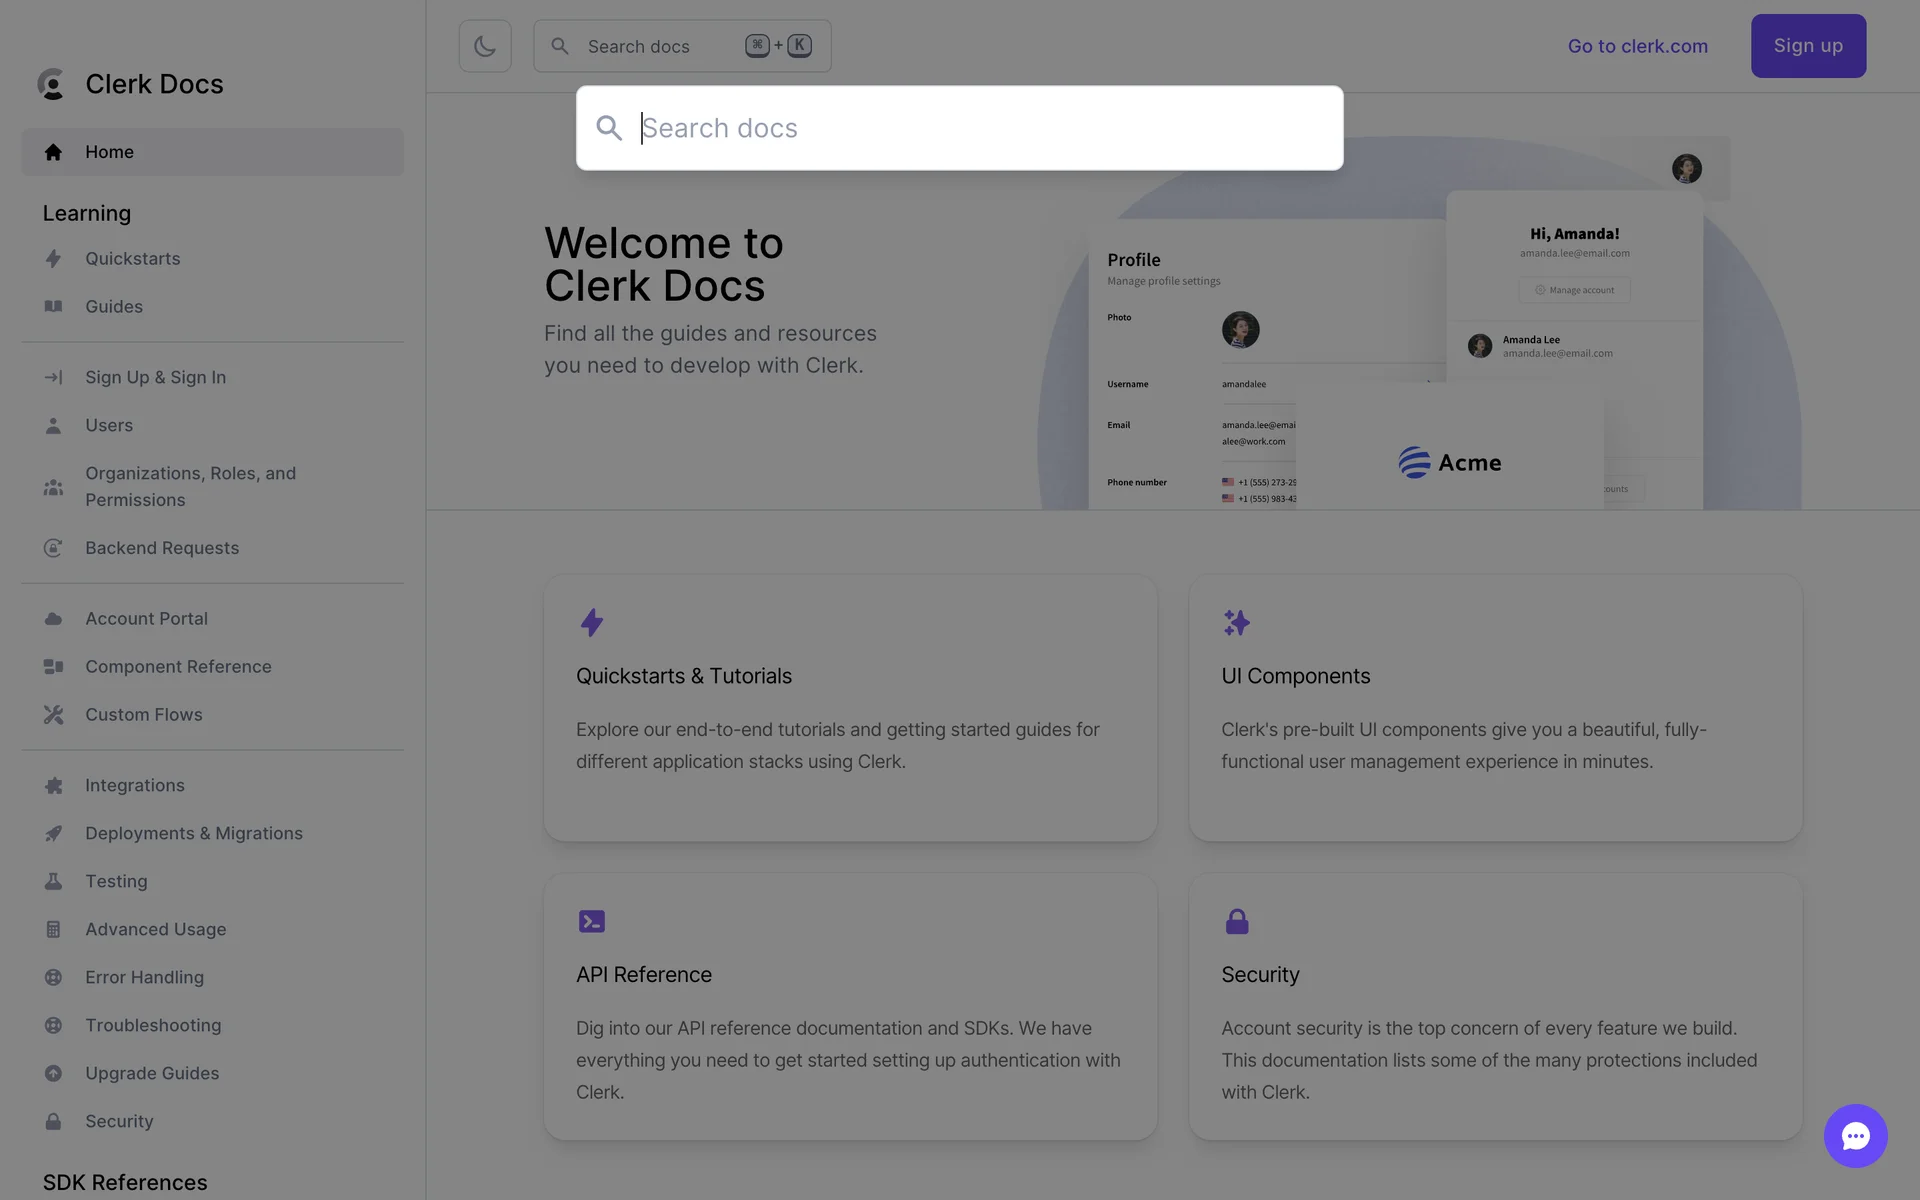Toggle dark mode with moon icon
Viewport: 1920px width, 1200px height.
[x=485, y=46]
